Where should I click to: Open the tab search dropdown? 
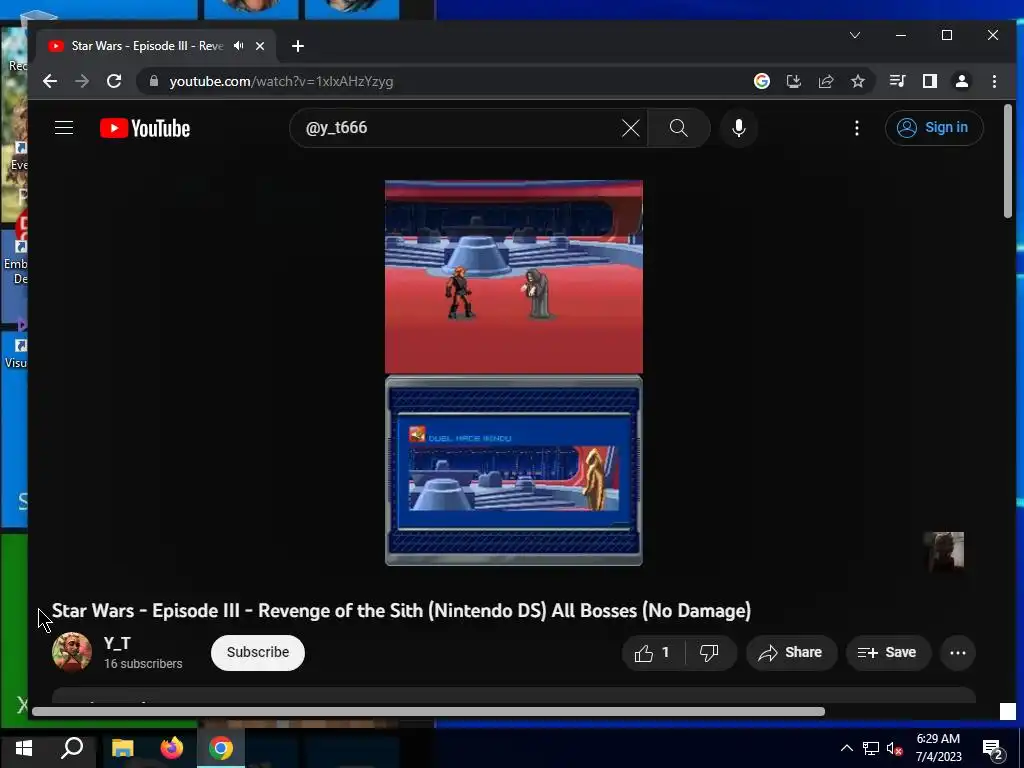tap(854, 35)
